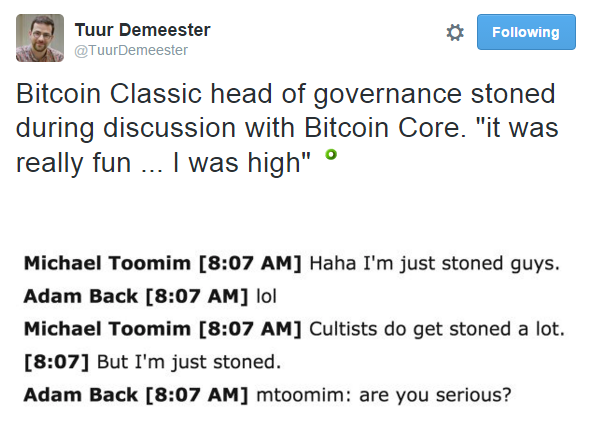Click Adam Back's "lol" message
The width and height of the screenshot is (601, 433).
coord(266,296)
